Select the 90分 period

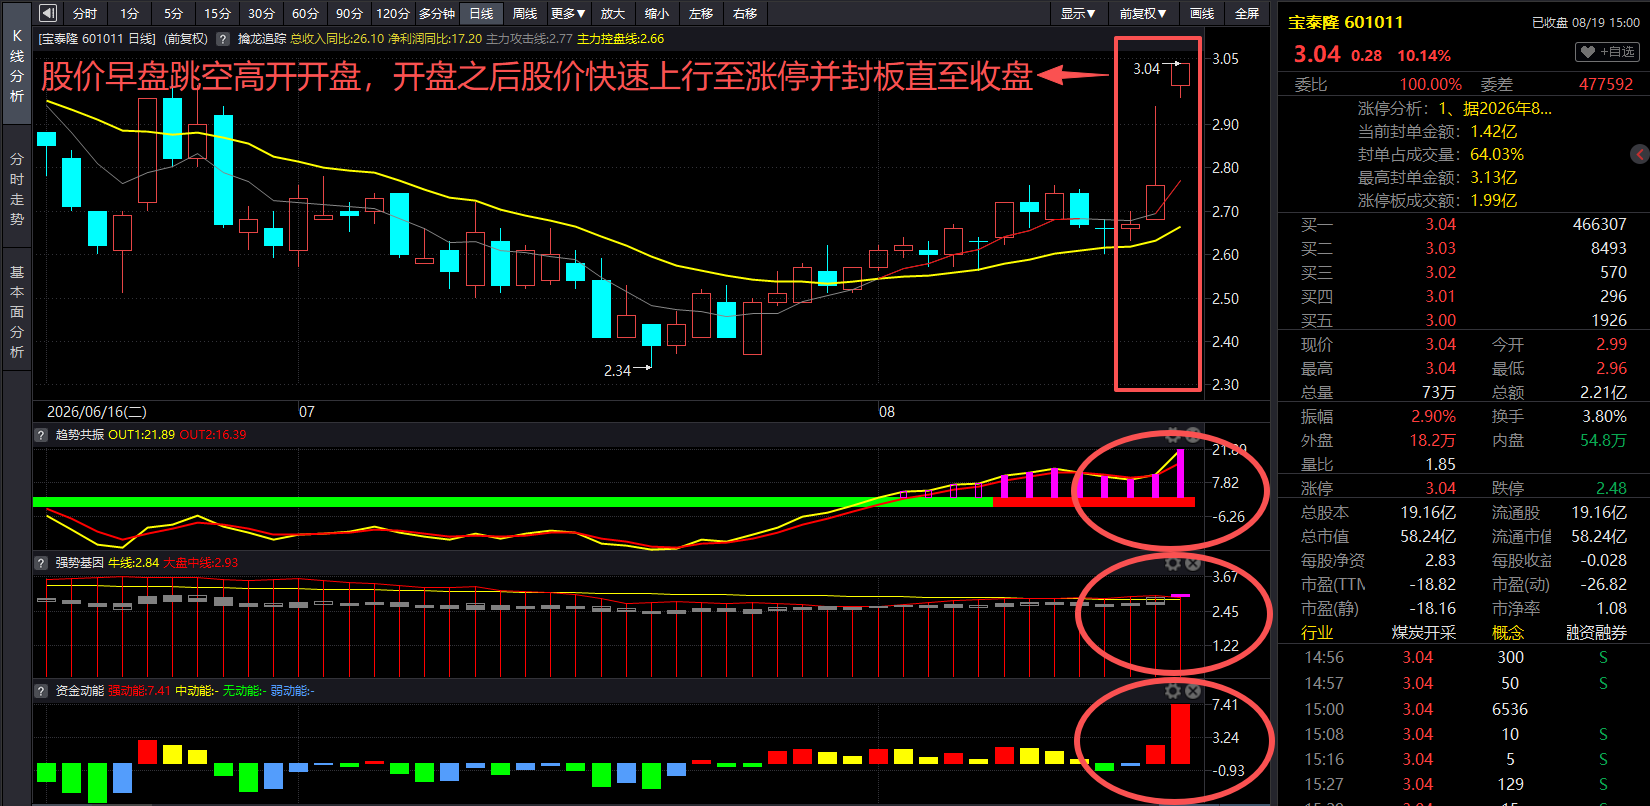(349, 13)
